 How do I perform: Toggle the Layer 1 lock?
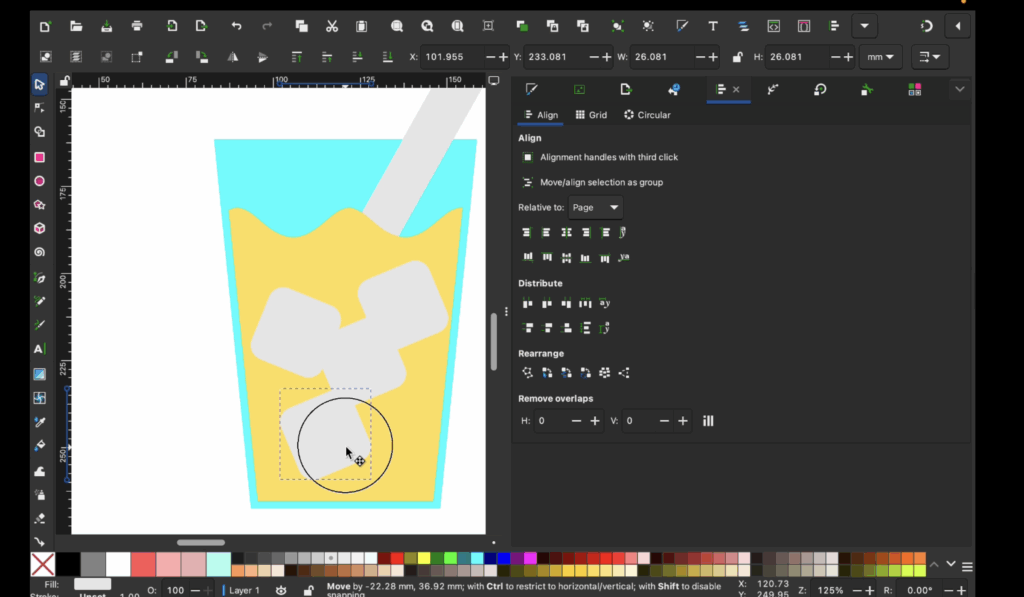[308, 590]
